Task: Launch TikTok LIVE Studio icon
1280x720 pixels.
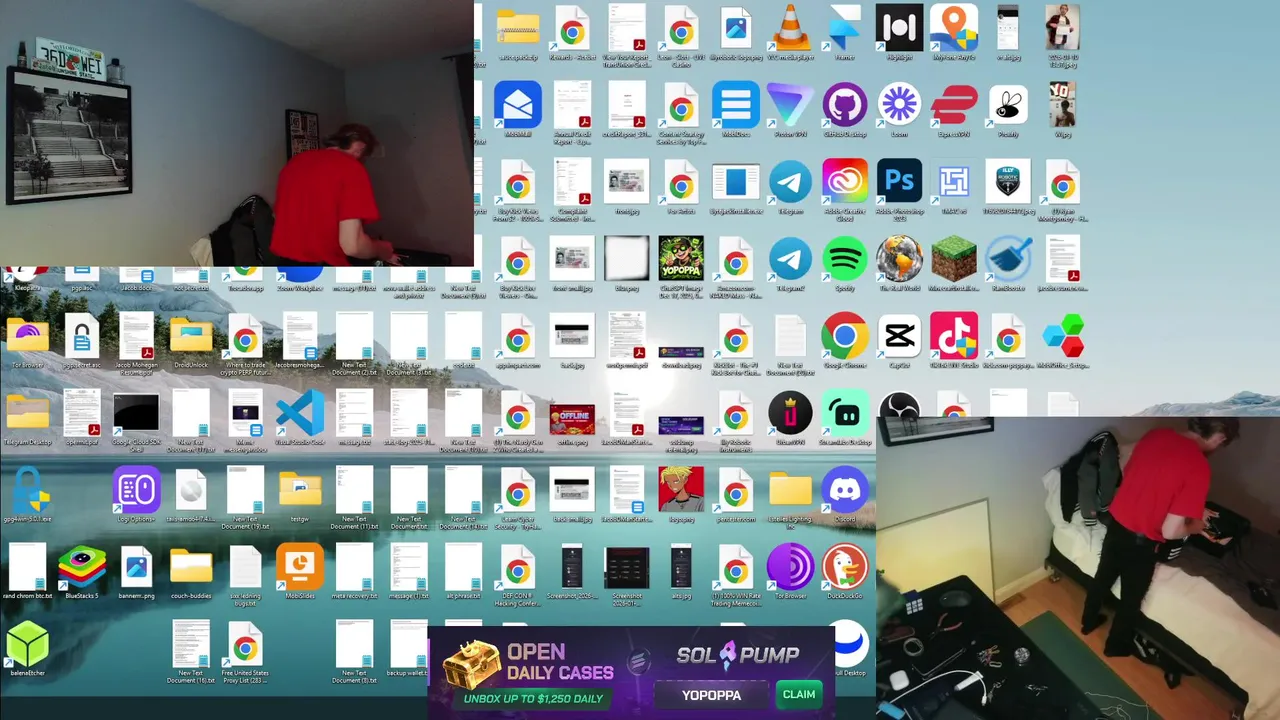Action: 954,337
